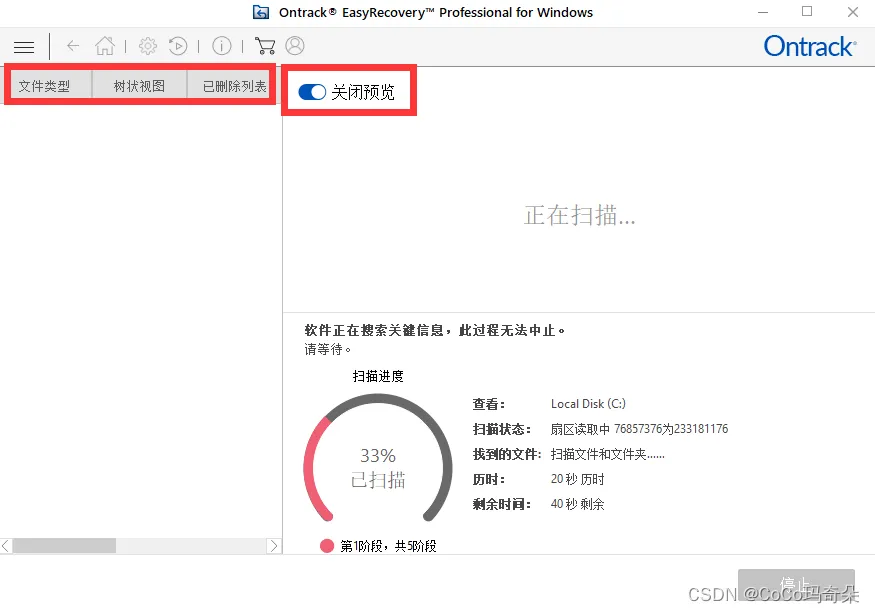Open the information icon
875x613 pixels.
tap(222, 46)
